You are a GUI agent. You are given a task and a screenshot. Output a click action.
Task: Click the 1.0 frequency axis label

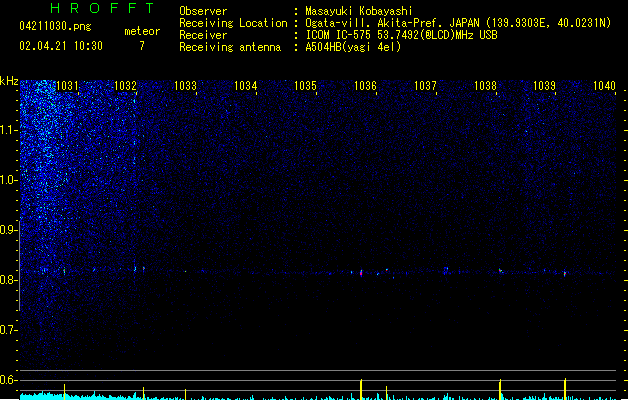8,180
